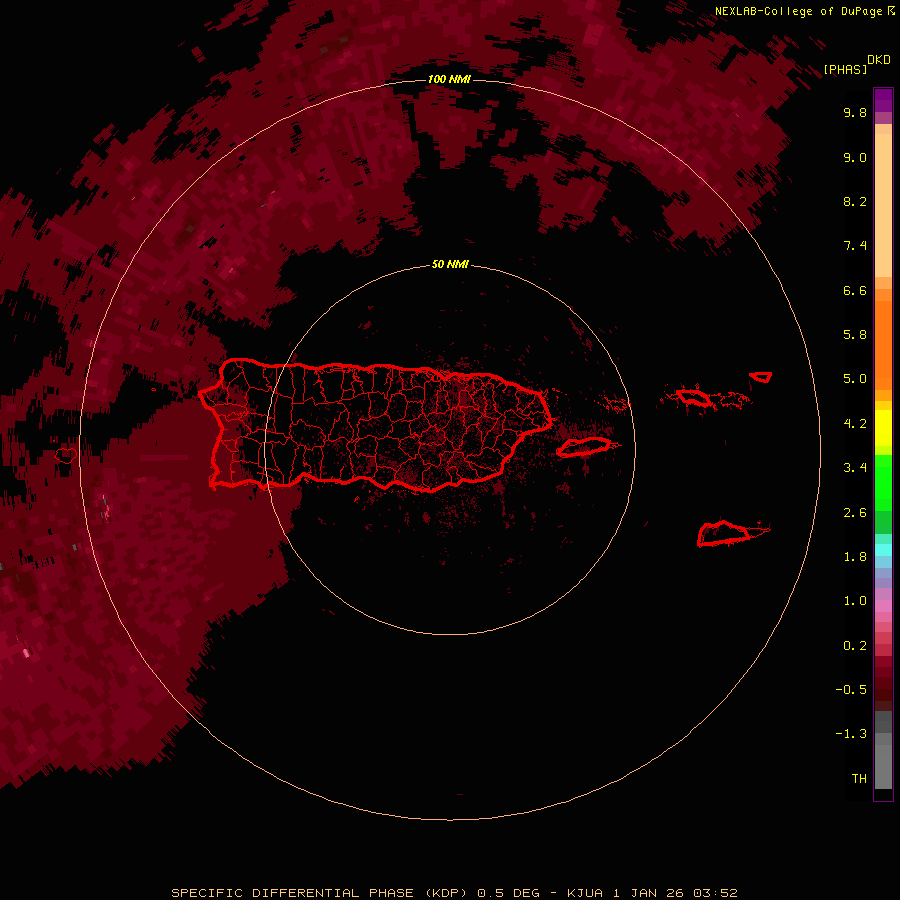Click the solid orange color bar segment
This screenshot has width=900, height=900.
point(883,345)
